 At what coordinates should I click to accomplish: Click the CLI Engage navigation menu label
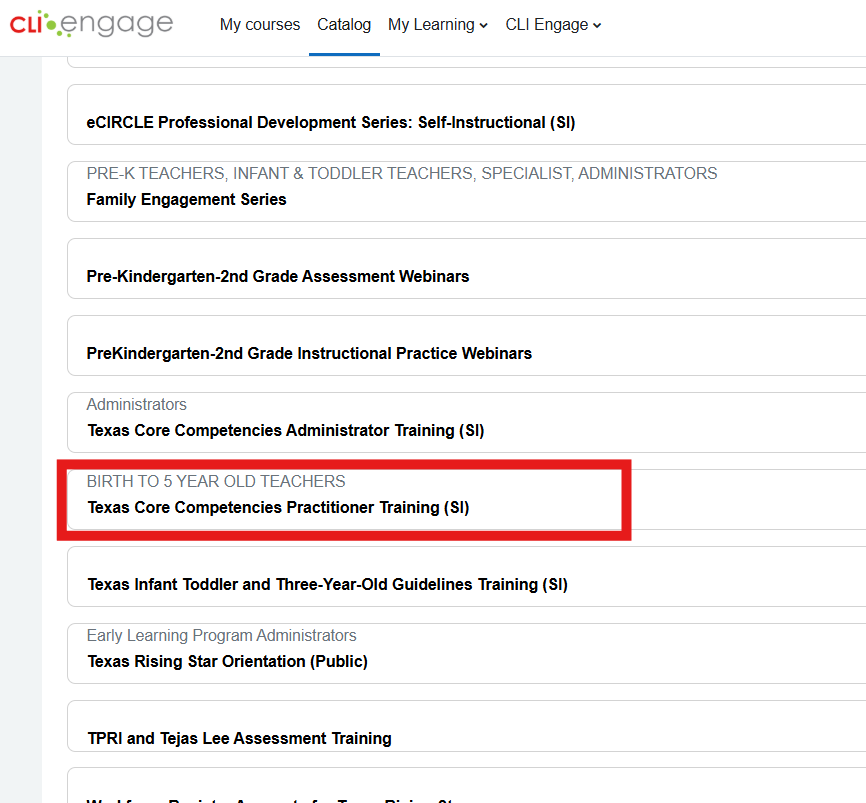coord(546,25)
